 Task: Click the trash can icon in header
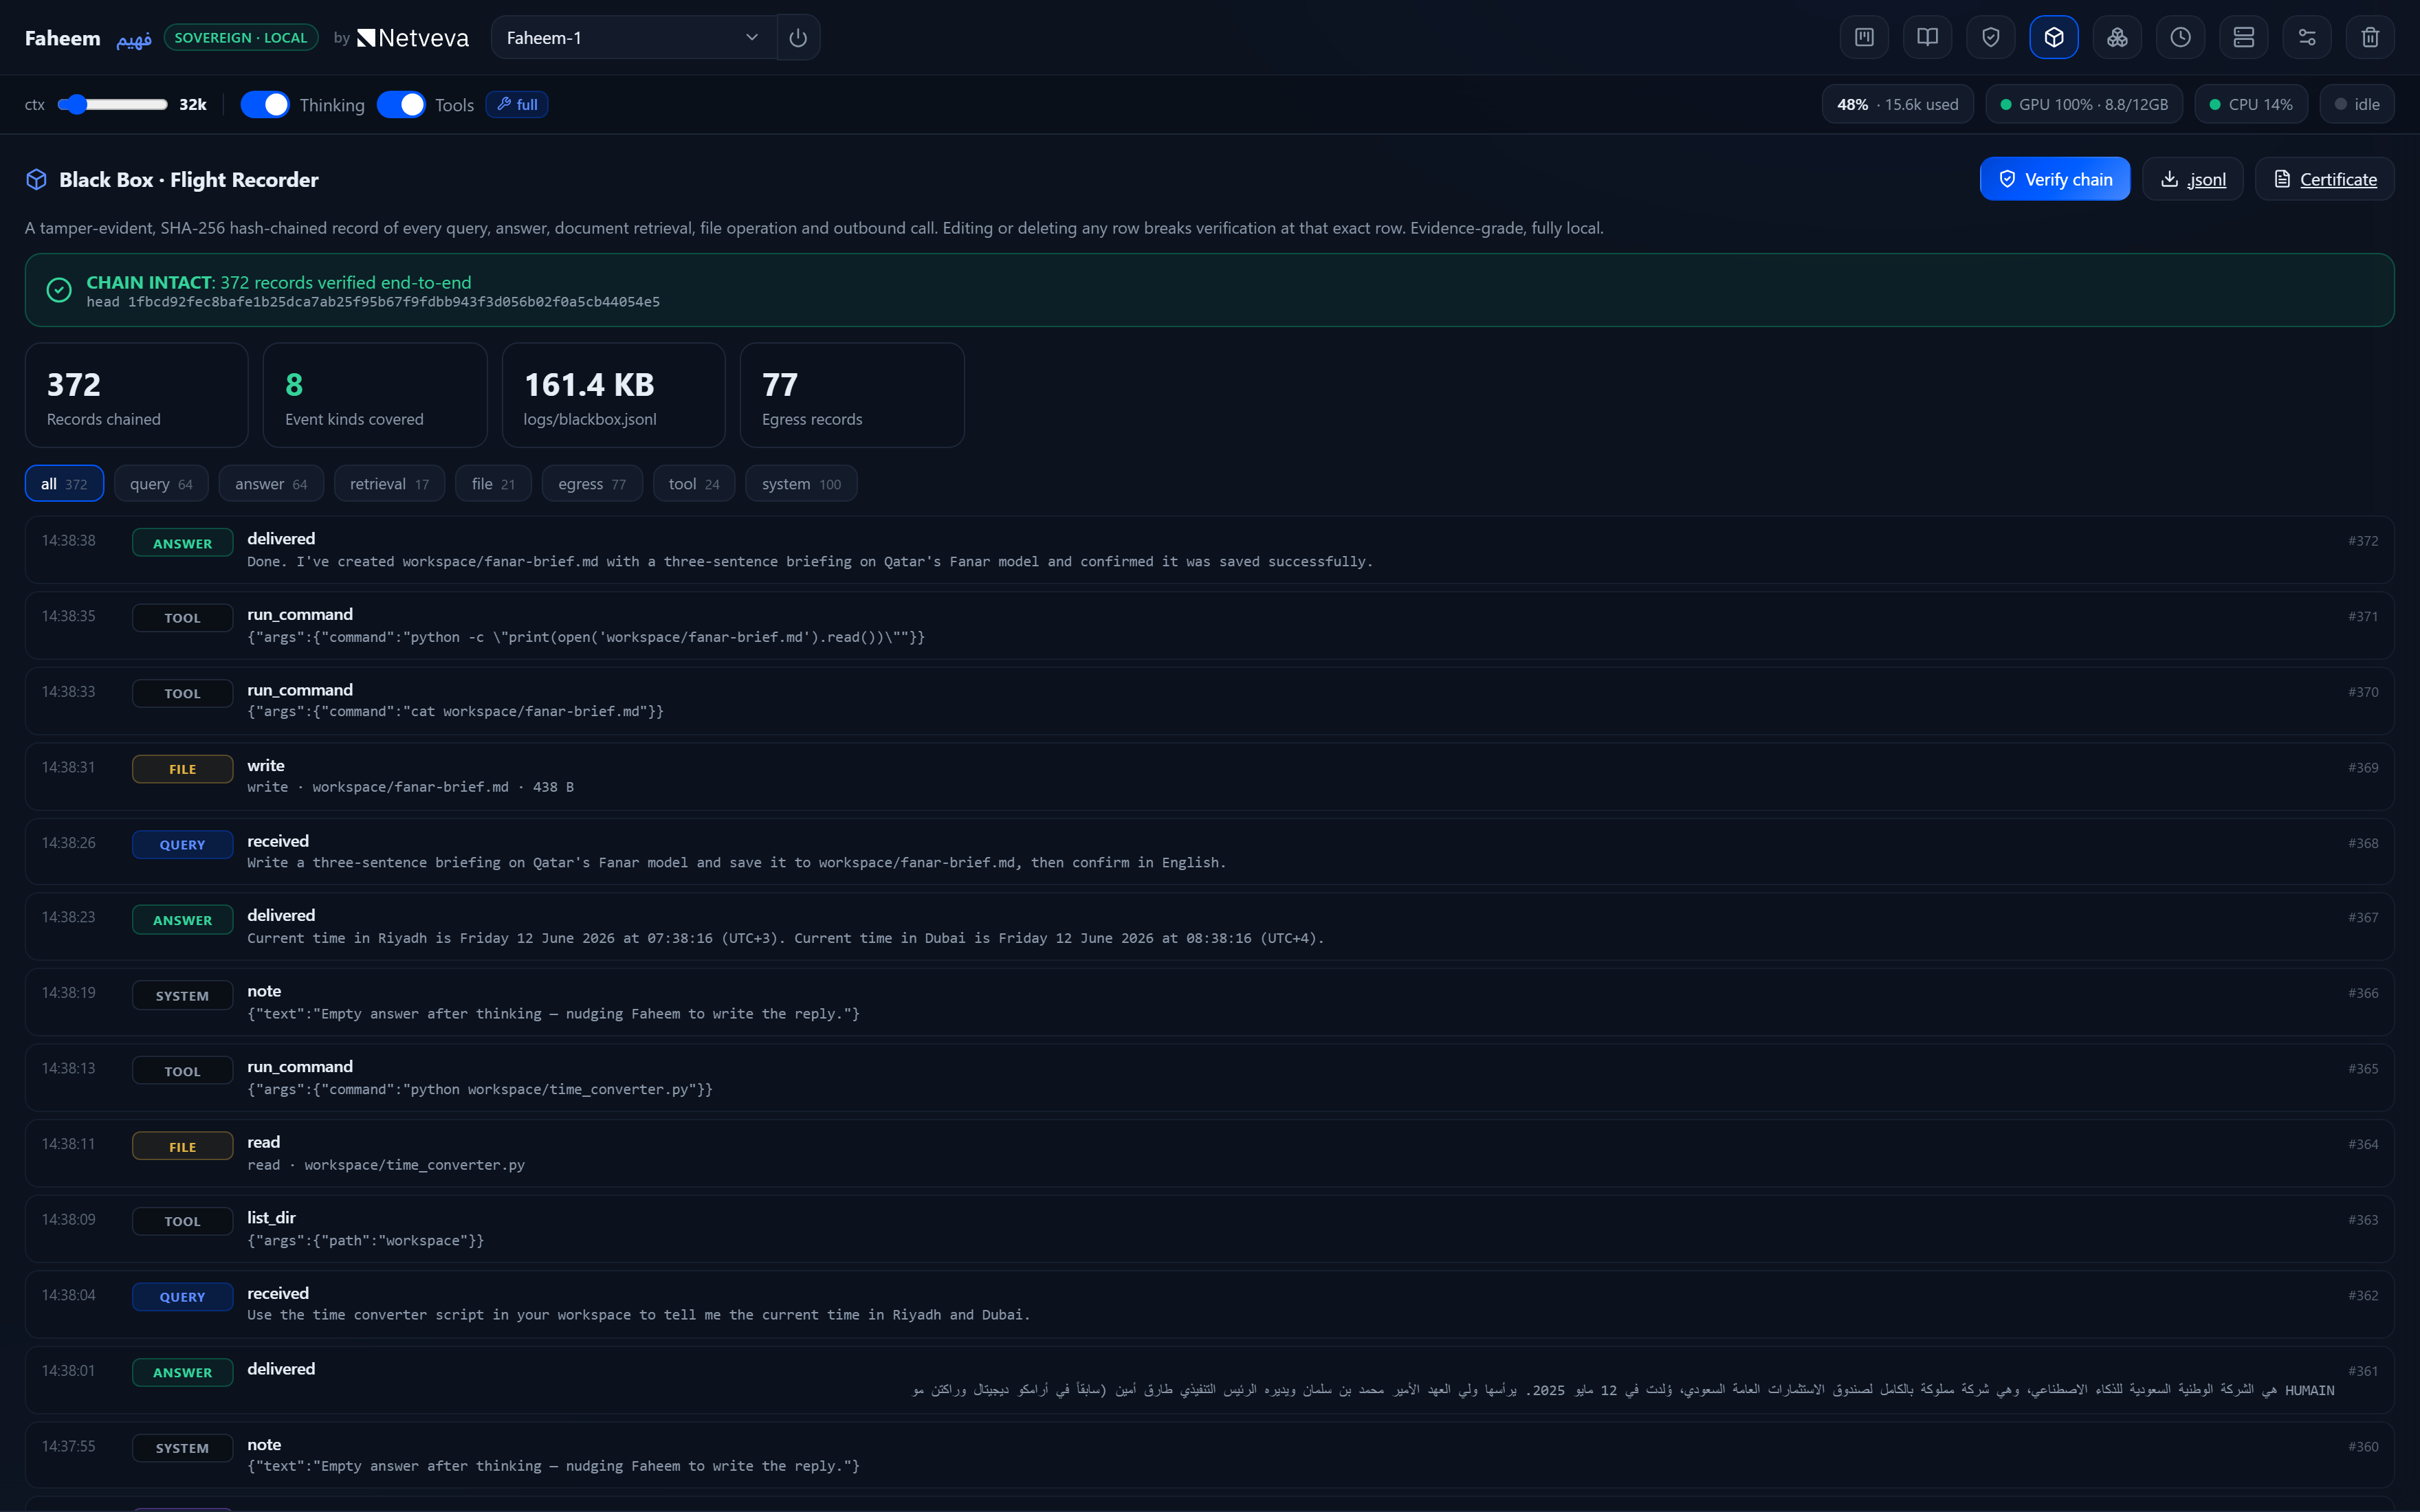point(2370,37)
